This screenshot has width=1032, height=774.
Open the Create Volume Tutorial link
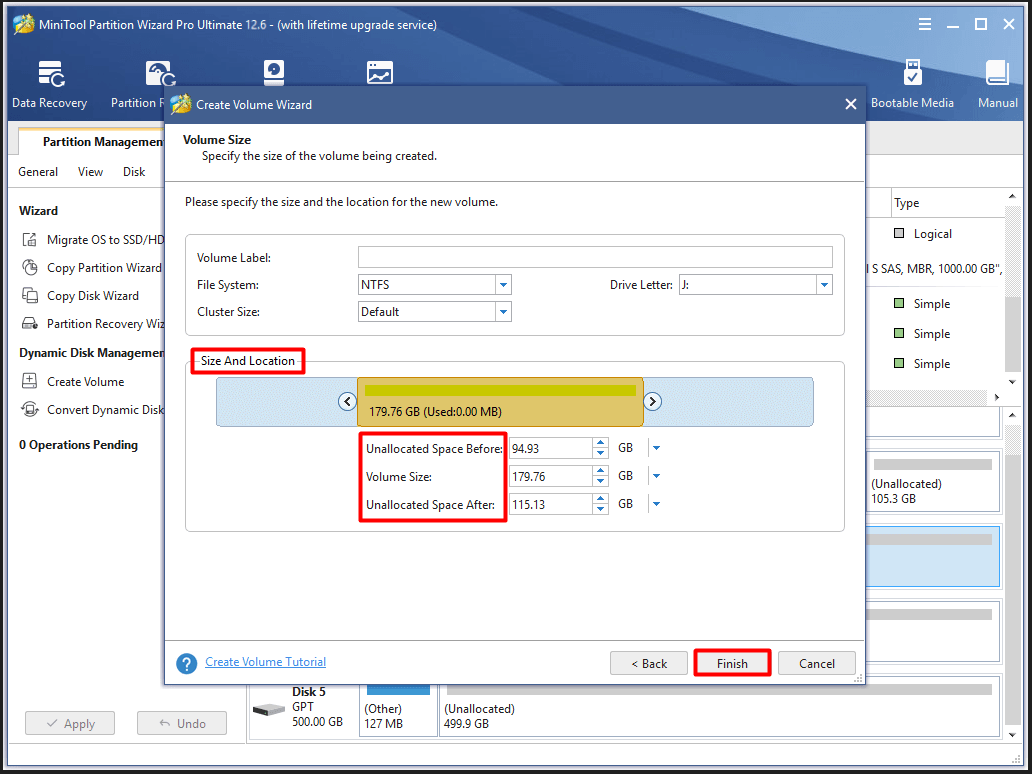265,662
